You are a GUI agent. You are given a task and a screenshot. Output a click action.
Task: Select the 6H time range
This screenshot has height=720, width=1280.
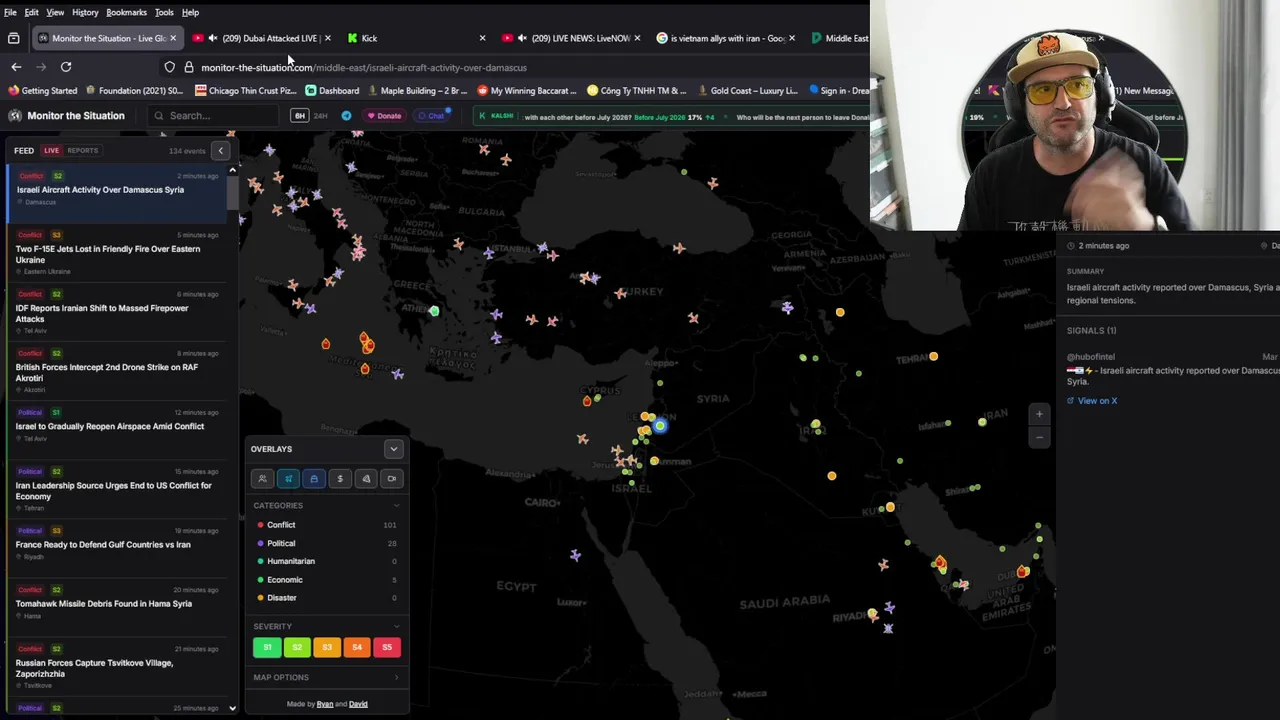(298, 116)
